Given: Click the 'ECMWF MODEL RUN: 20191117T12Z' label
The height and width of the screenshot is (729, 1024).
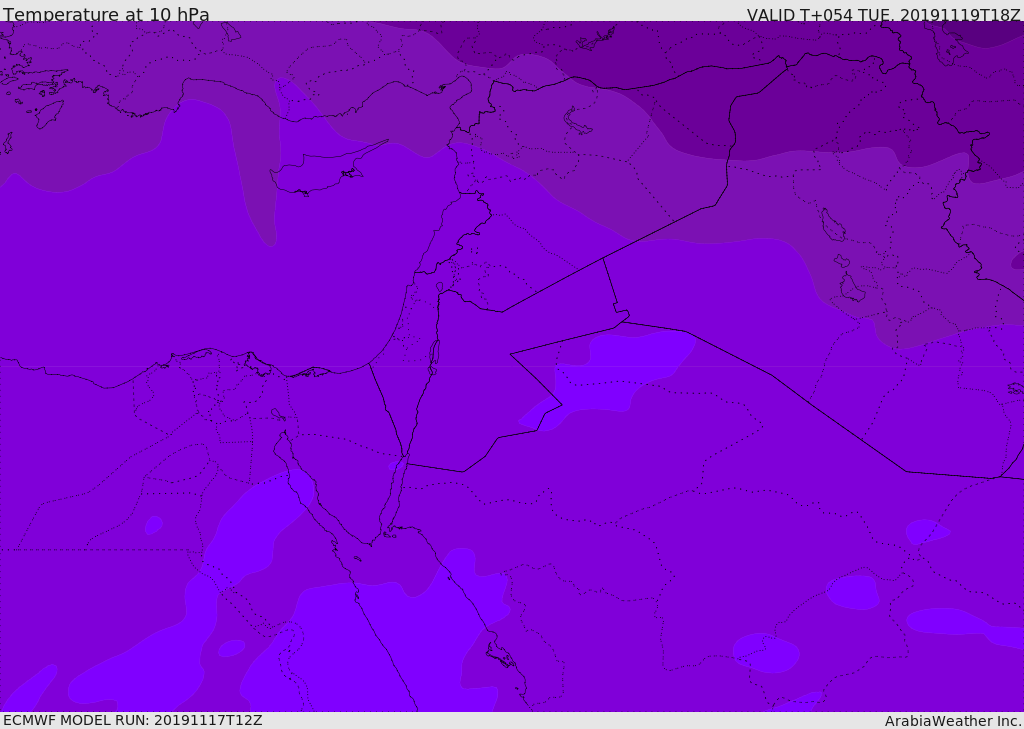Looking at the screenshot, I should click(133, 720).
